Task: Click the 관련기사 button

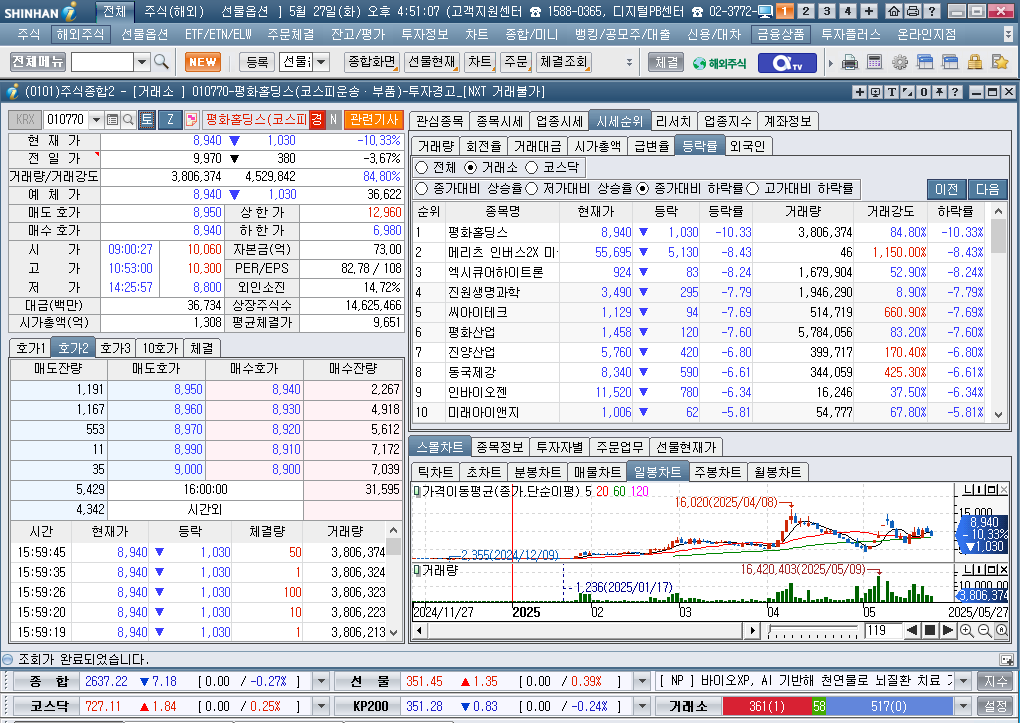Action: point(374,119)
